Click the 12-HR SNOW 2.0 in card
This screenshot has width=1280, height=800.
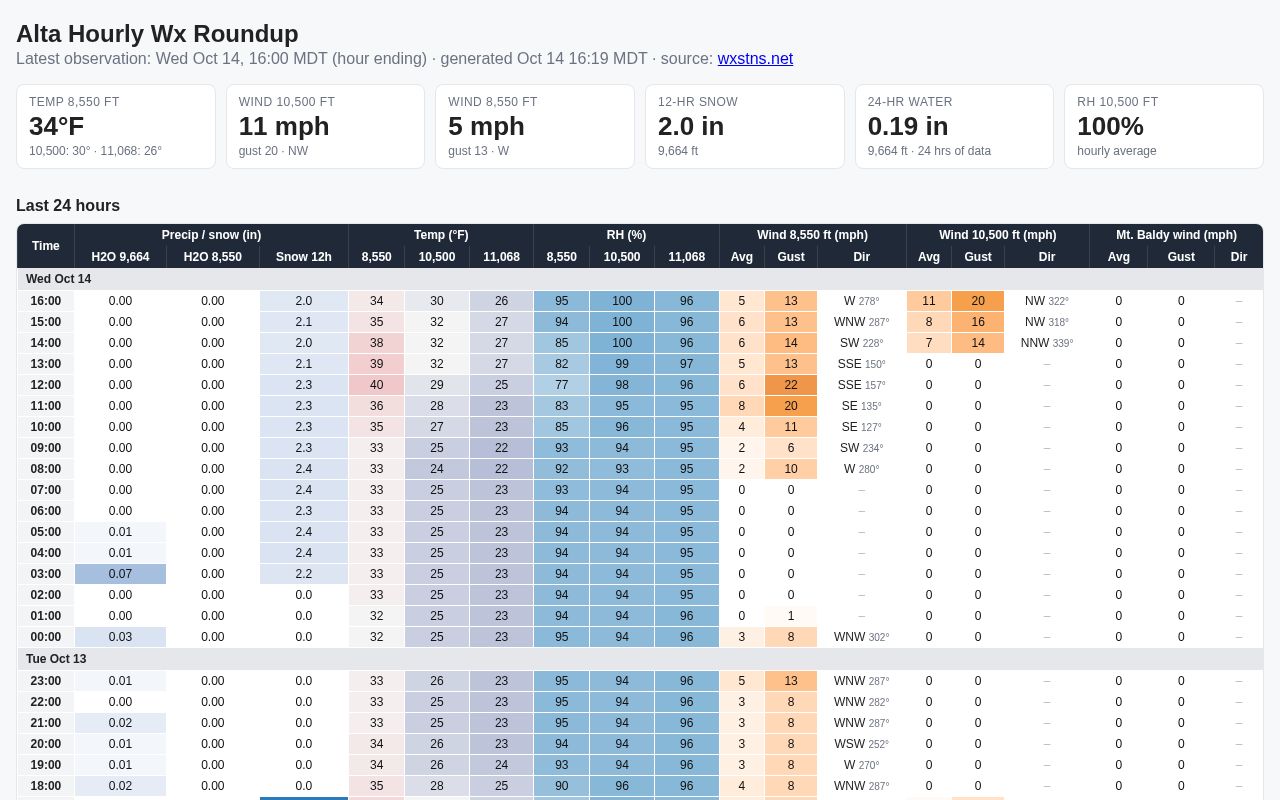[744, 126]
